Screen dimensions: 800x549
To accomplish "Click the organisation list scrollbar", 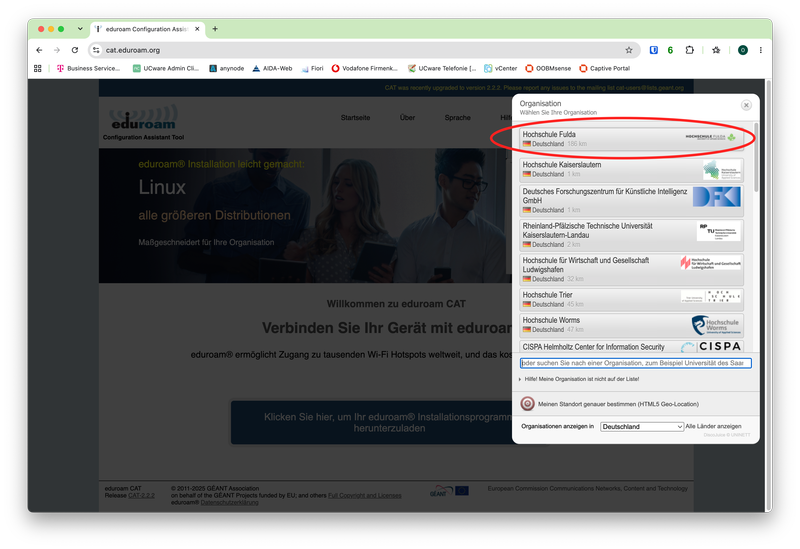I will point(756,157).
